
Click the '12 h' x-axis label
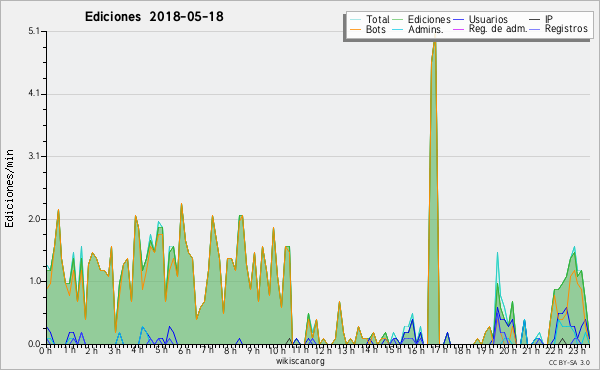323,351
